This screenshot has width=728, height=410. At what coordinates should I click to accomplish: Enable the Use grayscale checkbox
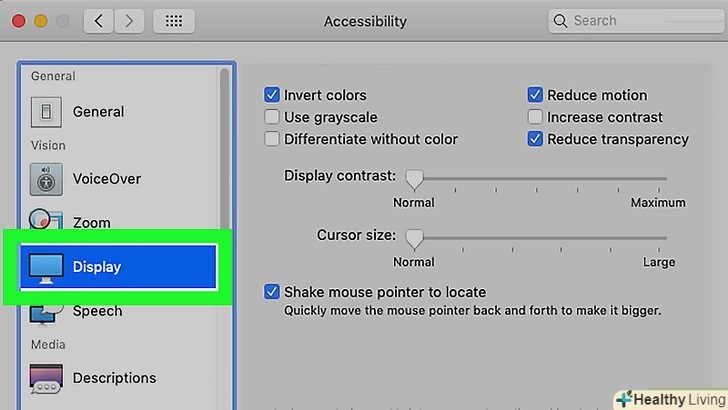click(x=272, y=118)
